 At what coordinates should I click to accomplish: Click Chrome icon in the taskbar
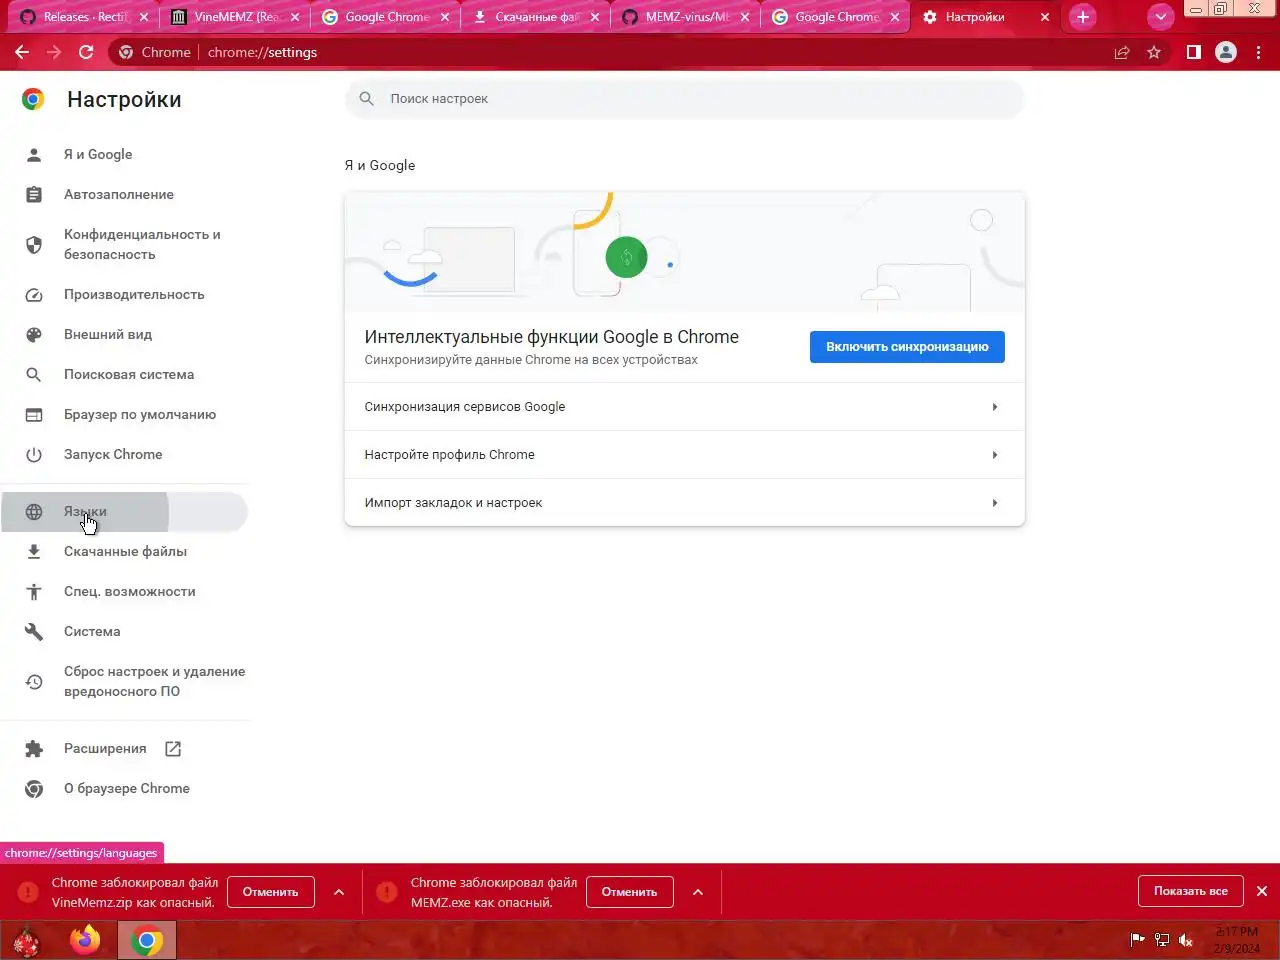tap(147, 940)
